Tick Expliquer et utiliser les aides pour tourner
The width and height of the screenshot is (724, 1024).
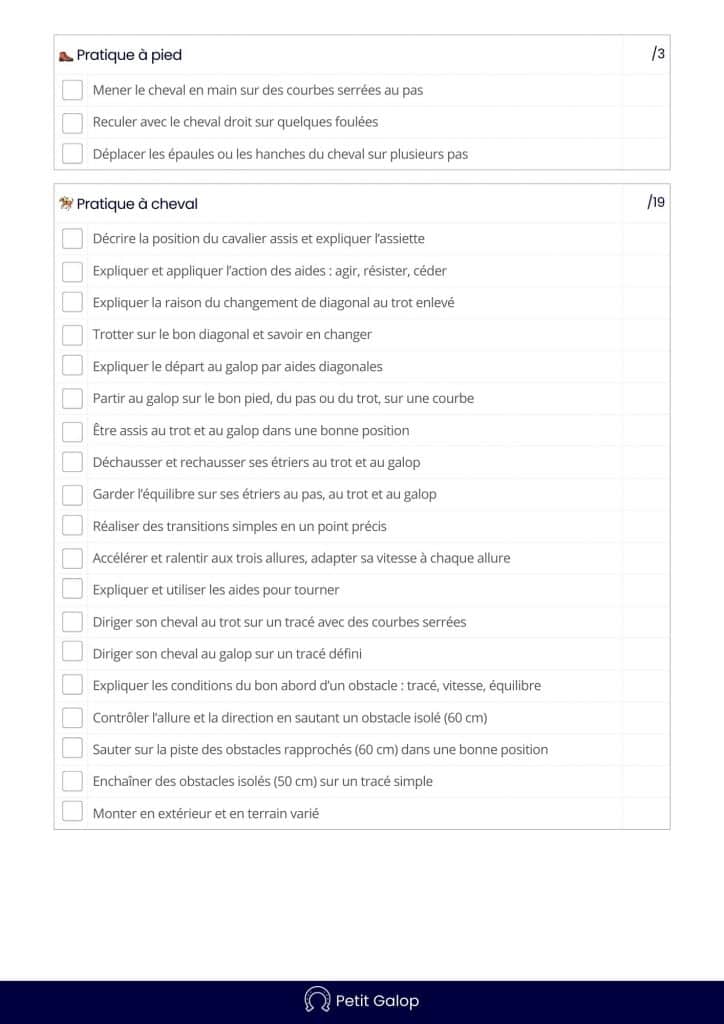[x=72, y=589]
